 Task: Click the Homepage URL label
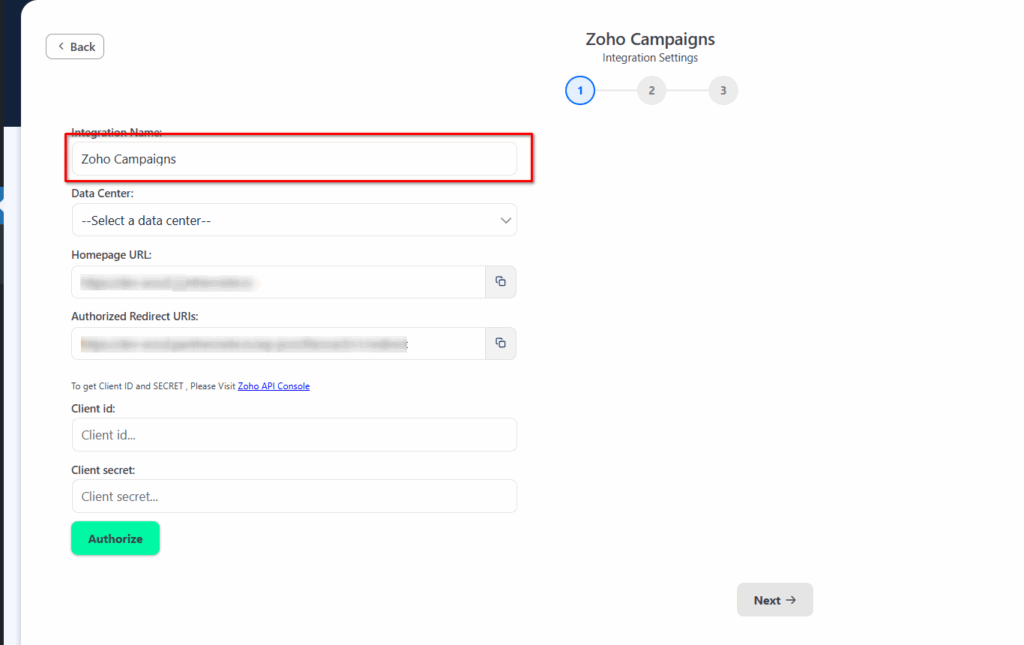tap(112, 255)
